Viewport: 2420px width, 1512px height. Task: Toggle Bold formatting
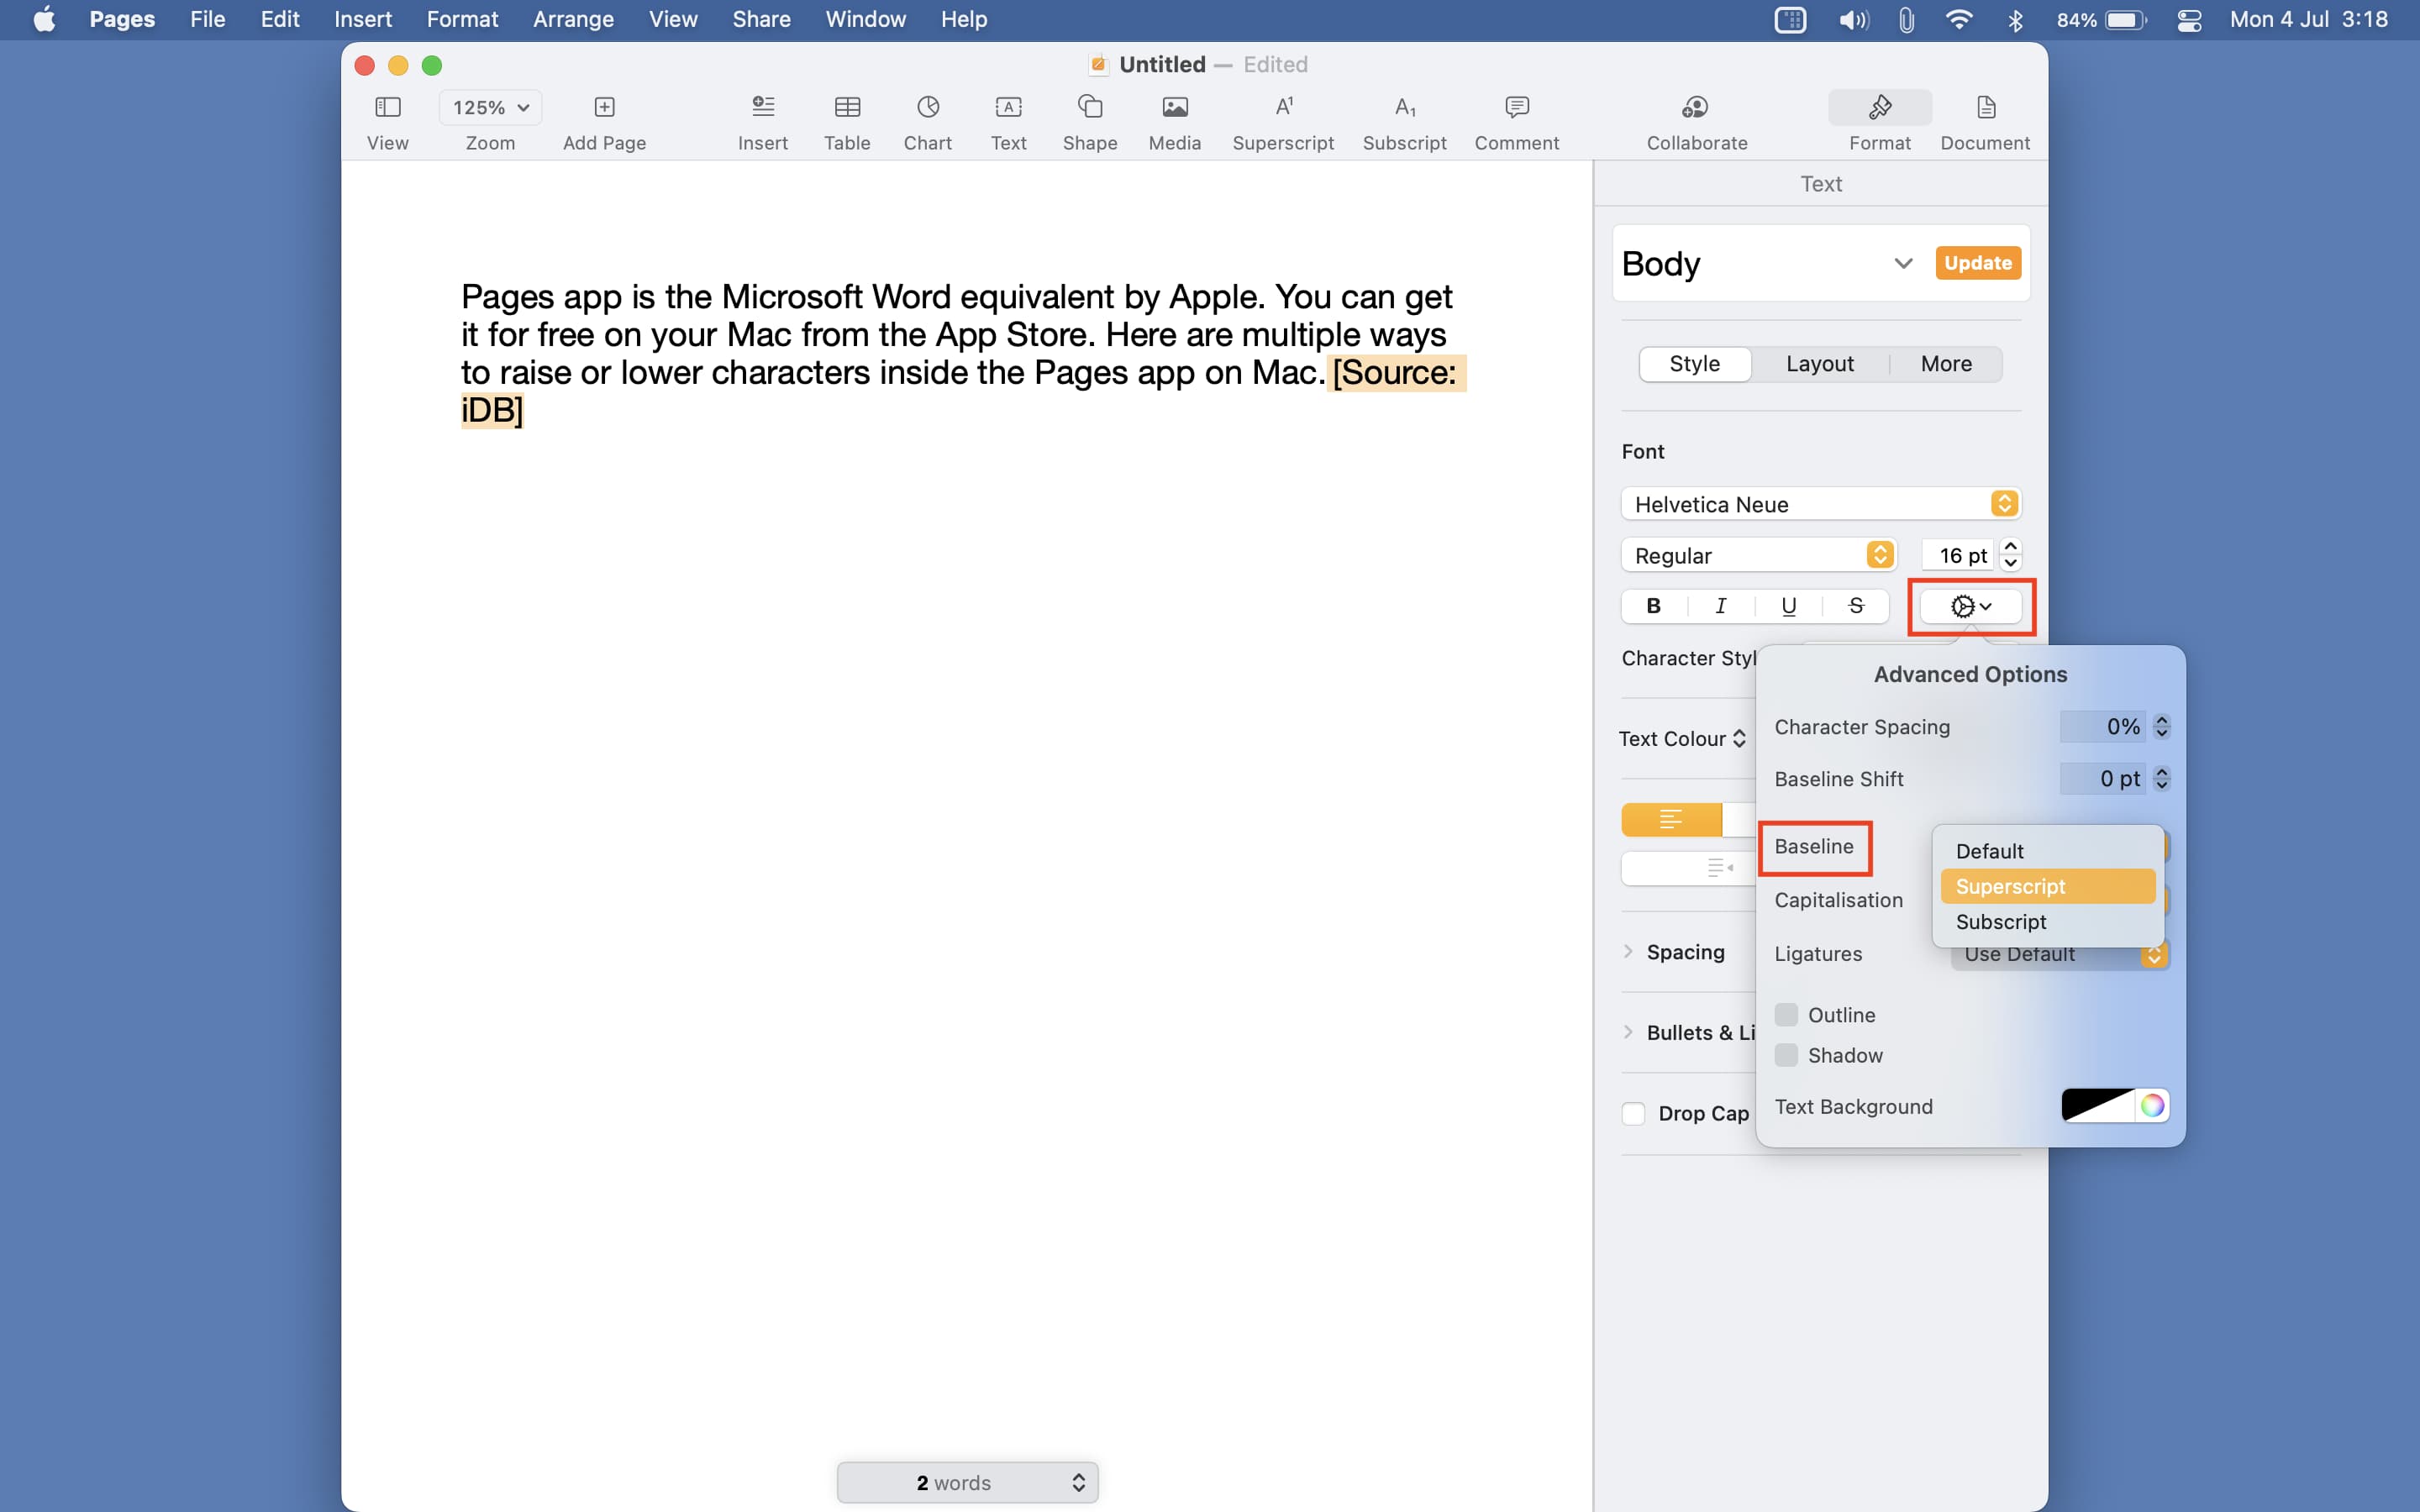click(1653, 606)
